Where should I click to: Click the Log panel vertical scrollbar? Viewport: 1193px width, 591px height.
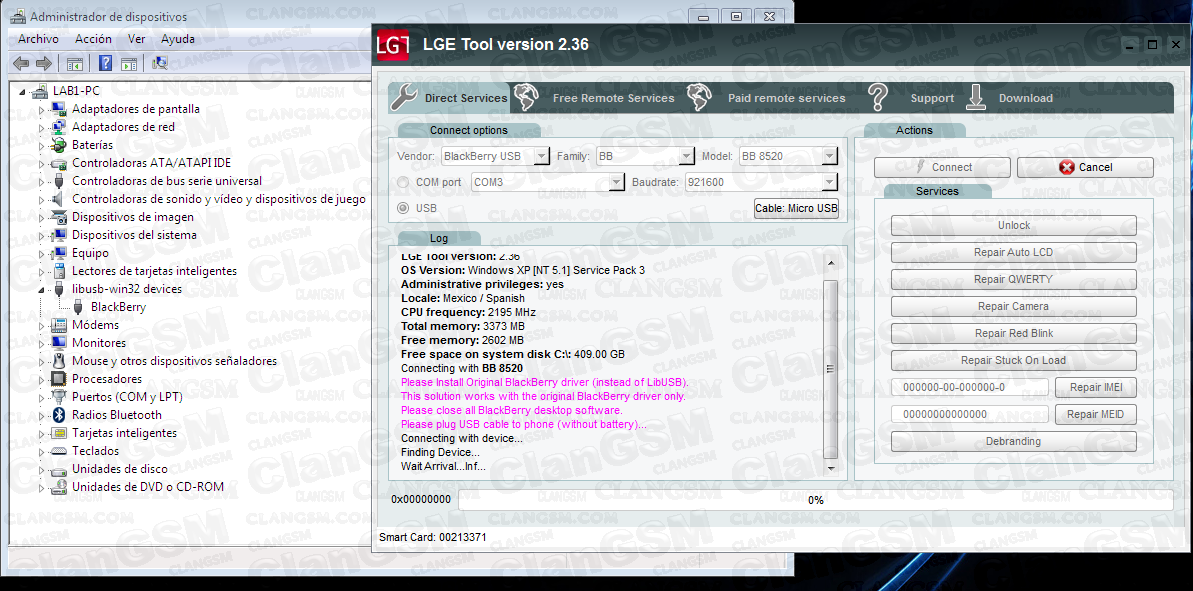[x=830, y=365]
